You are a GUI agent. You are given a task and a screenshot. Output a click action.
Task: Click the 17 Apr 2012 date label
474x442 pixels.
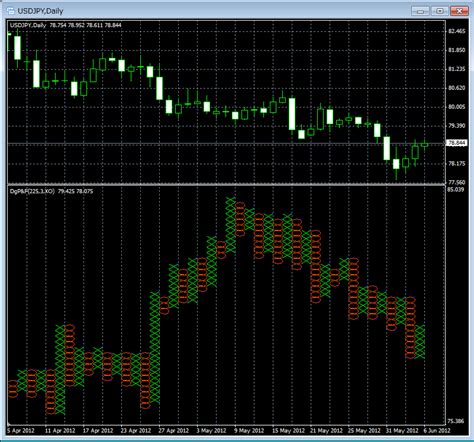[x=98, y=431]
